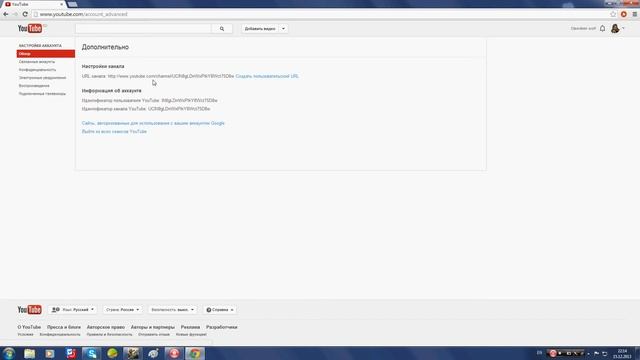Image resolution: width=640 pixels, height=360 pixels.
Task: Open the green round taskbar app icon
Action: point(112,353)
